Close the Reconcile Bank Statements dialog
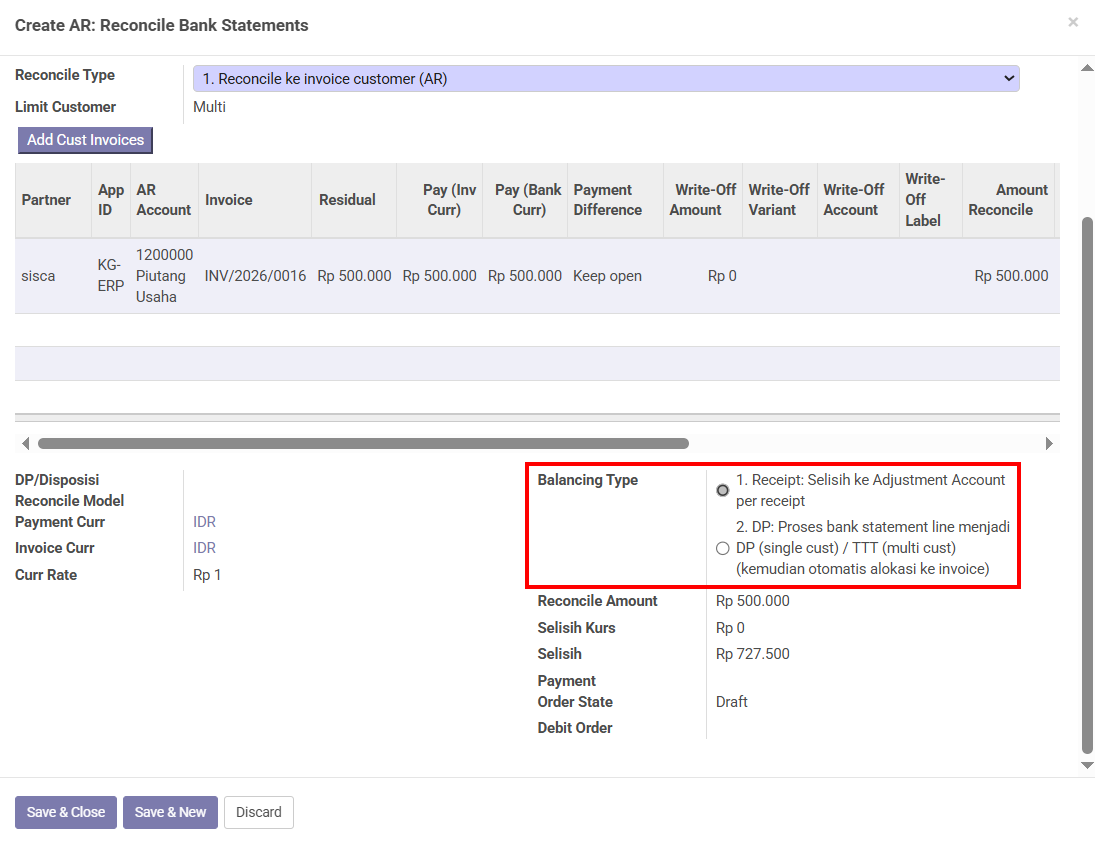This screenshot has width=1095, height=847. [1073, 22]
